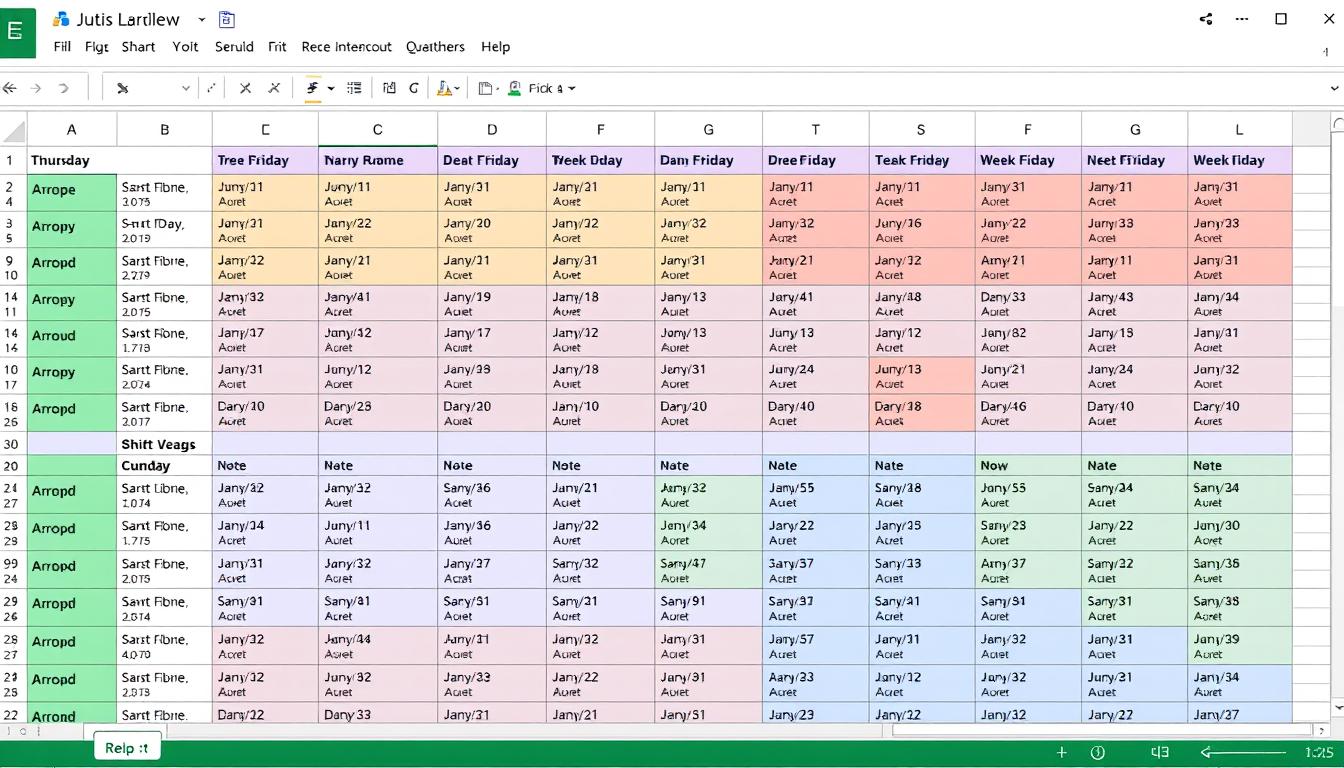Click the insert table icon in toolbar
This screenshot has height=768, width=1344.
(x=389, y=88)
